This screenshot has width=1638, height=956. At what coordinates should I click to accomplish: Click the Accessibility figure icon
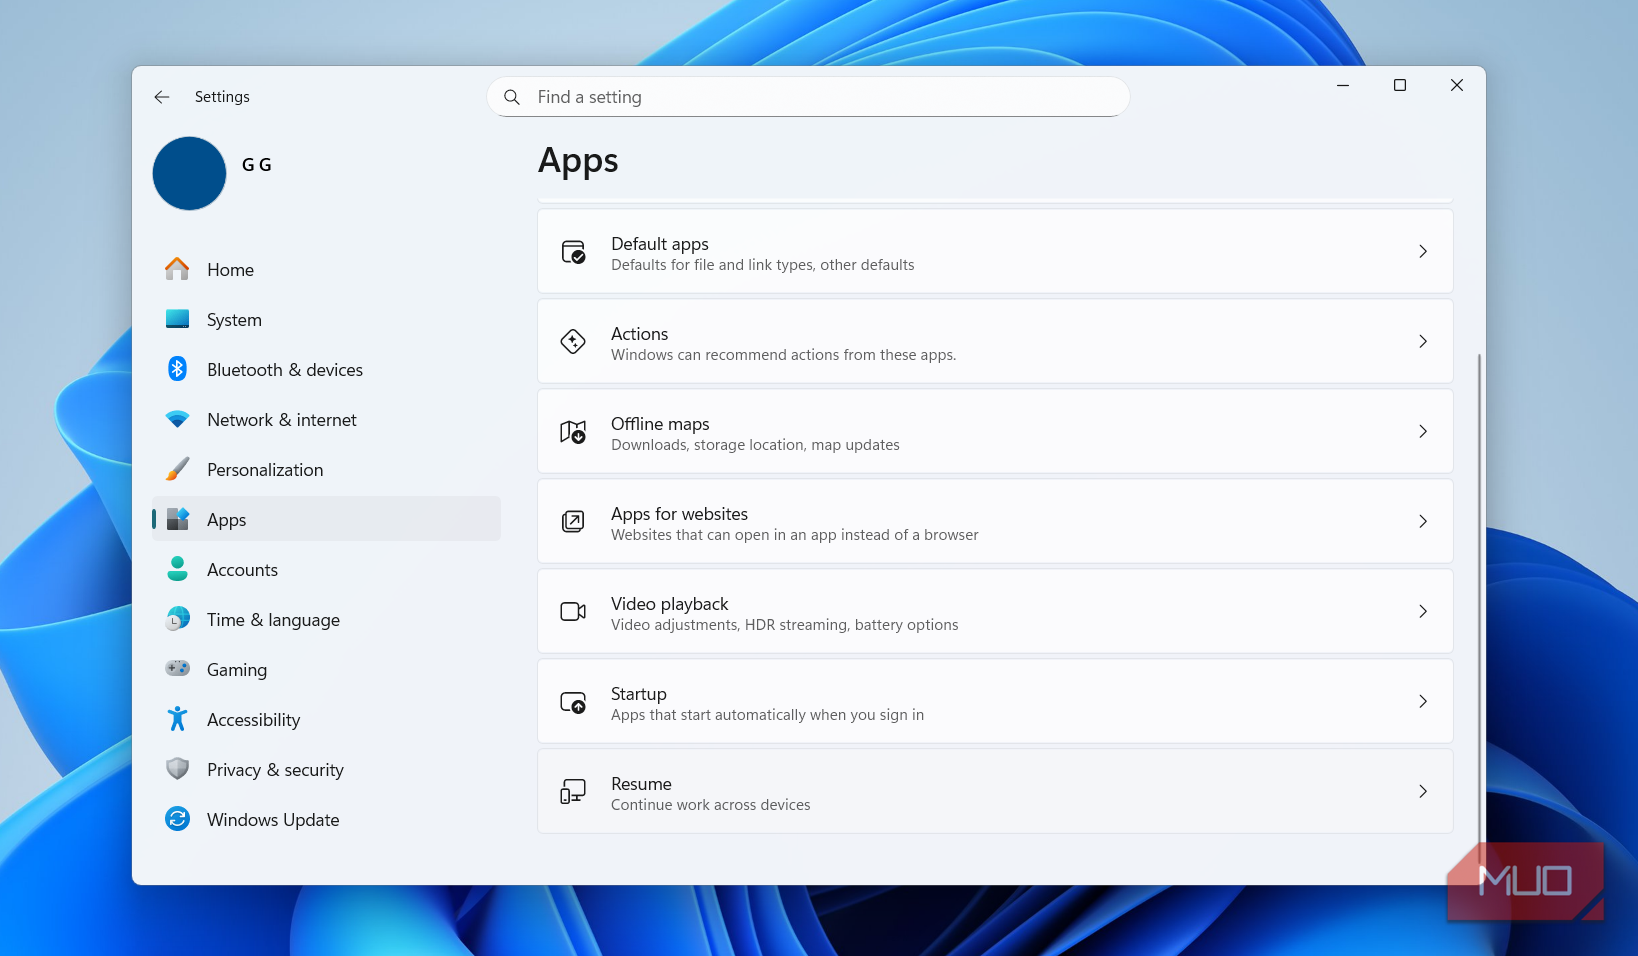[x=178, y=719]
